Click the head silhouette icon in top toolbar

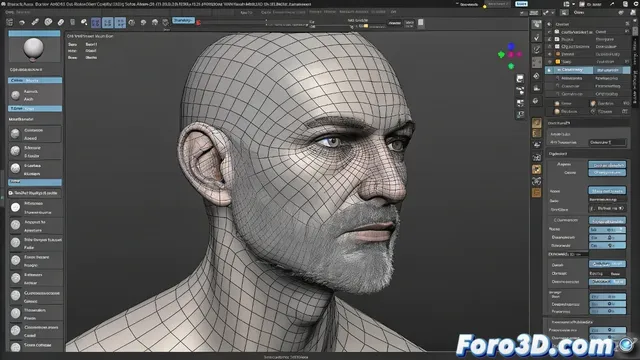[x=143, y=22]
